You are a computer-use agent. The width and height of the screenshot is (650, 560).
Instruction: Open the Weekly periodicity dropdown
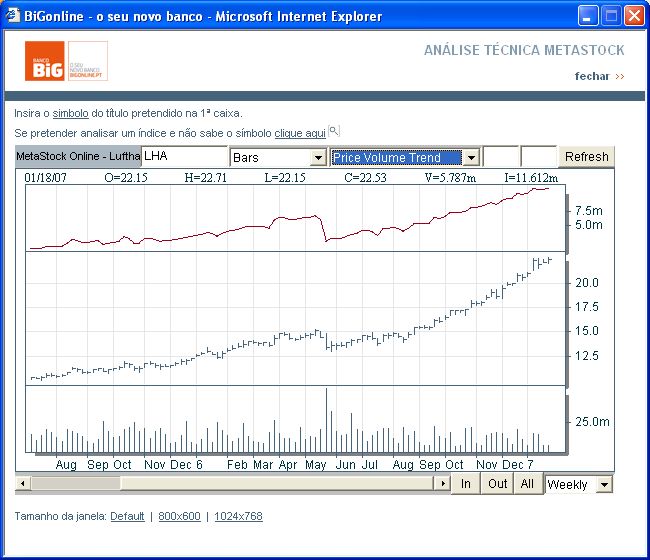[x=604, y=485]
